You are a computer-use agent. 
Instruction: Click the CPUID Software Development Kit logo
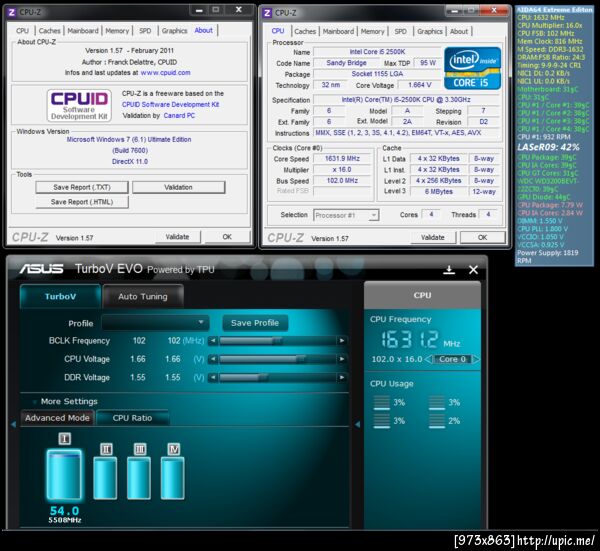[x=79, y=106]
